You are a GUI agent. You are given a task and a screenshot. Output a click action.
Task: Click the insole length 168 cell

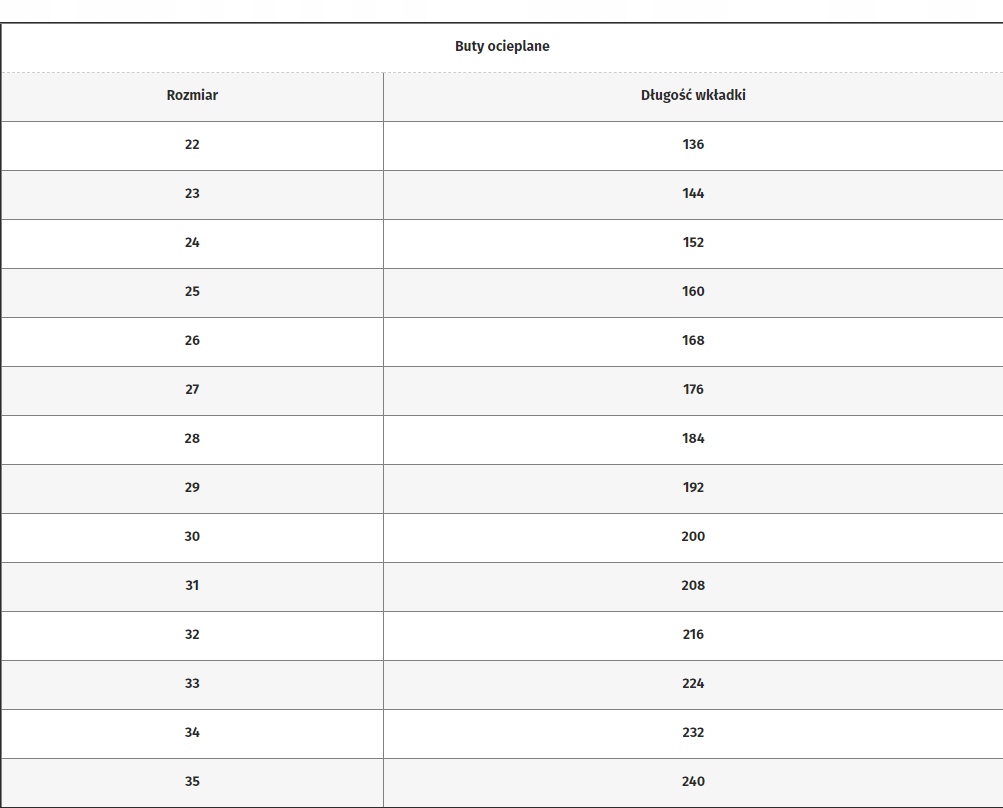tap(693, 341)
